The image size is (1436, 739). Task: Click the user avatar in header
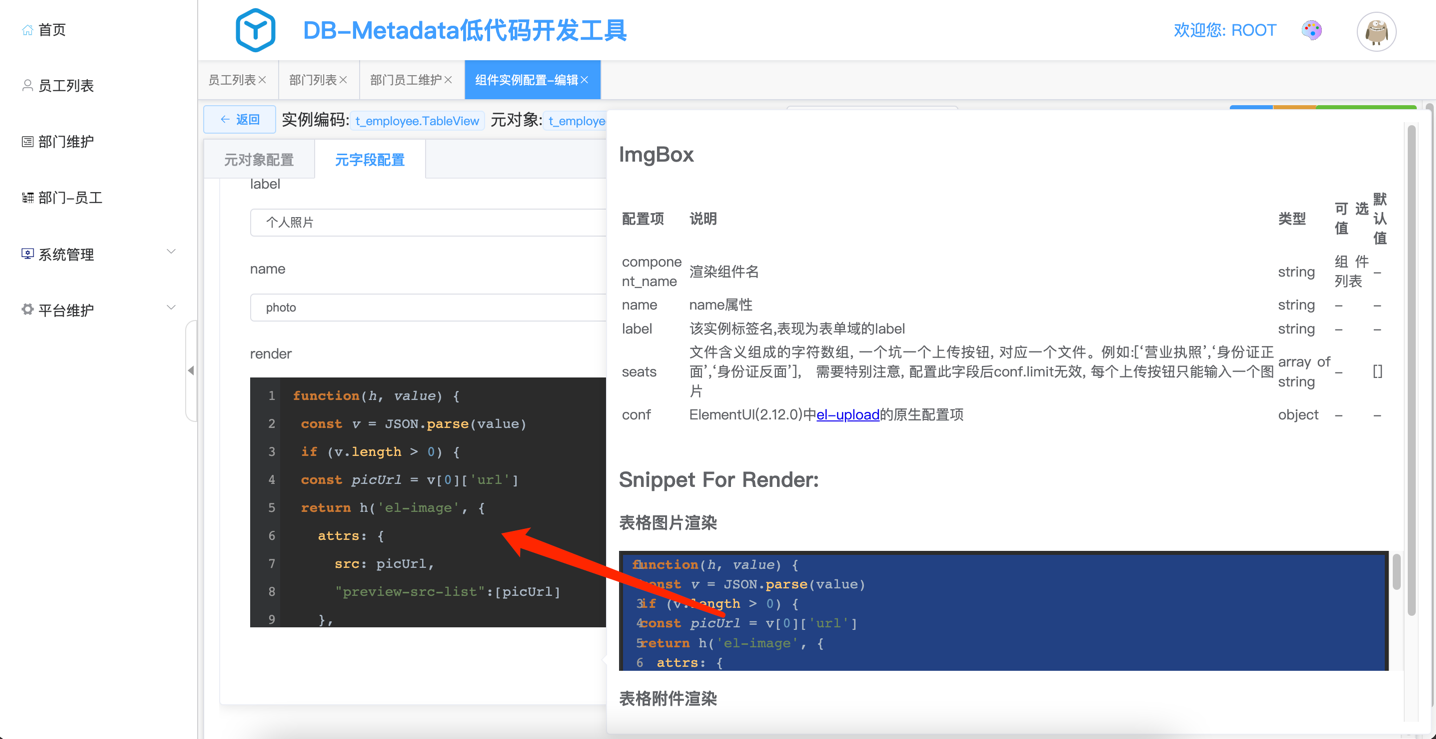(x=1376, y=32)
